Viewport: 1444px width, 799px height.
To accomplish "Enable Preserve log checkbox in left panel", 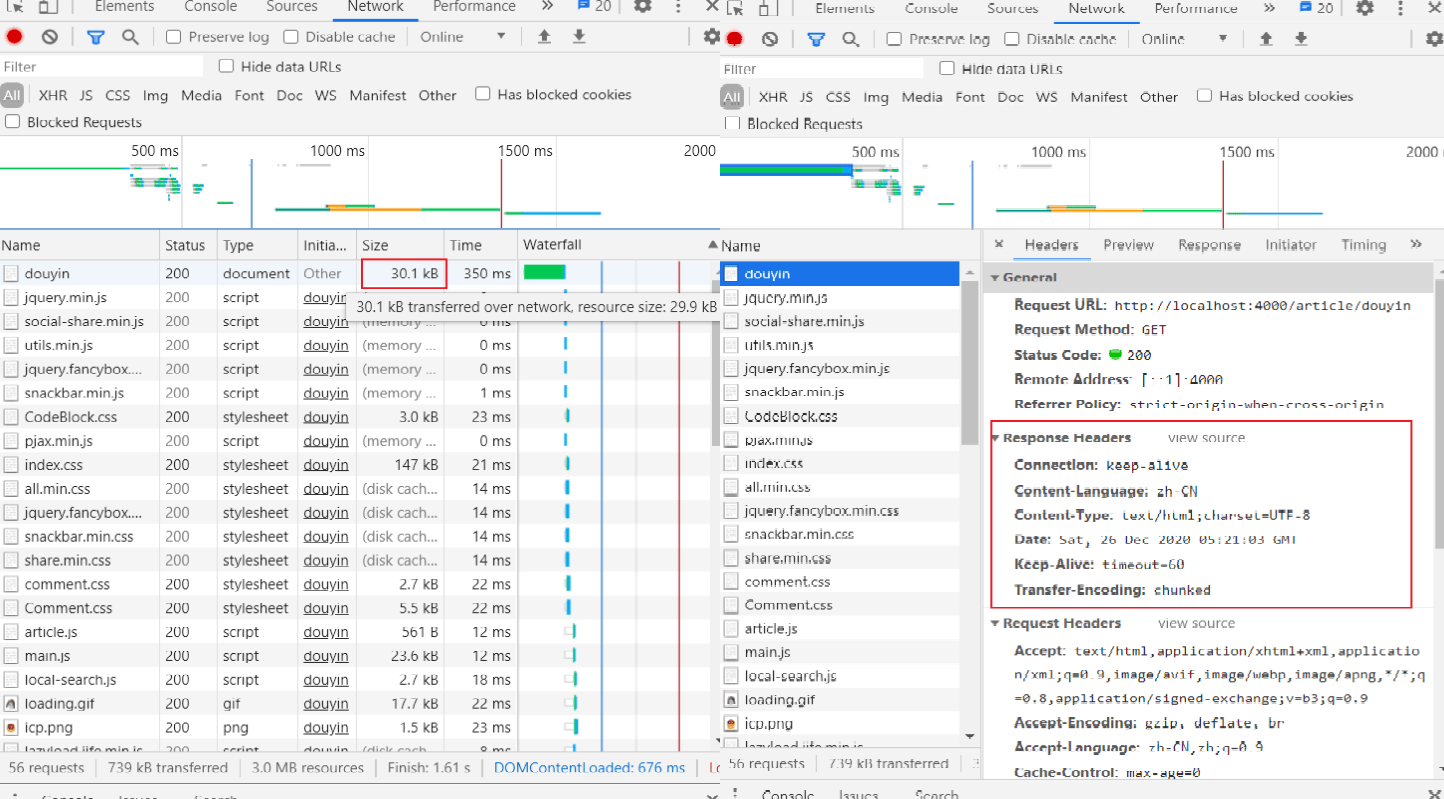I will (174, 37).
